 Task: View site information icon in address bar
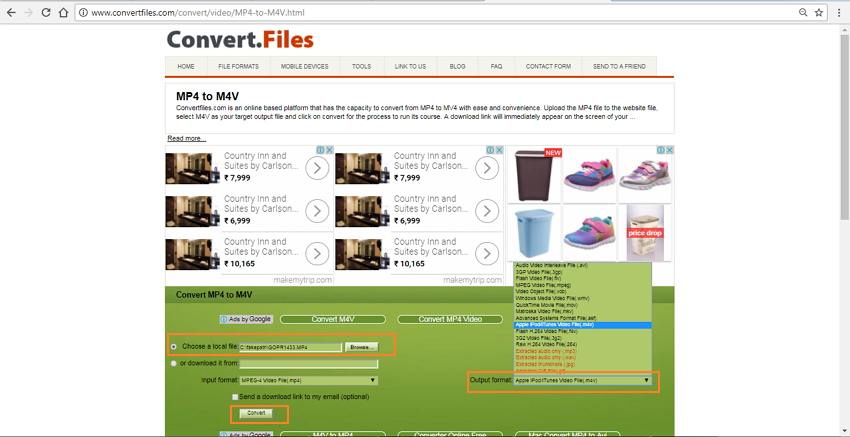coord(83,12)
